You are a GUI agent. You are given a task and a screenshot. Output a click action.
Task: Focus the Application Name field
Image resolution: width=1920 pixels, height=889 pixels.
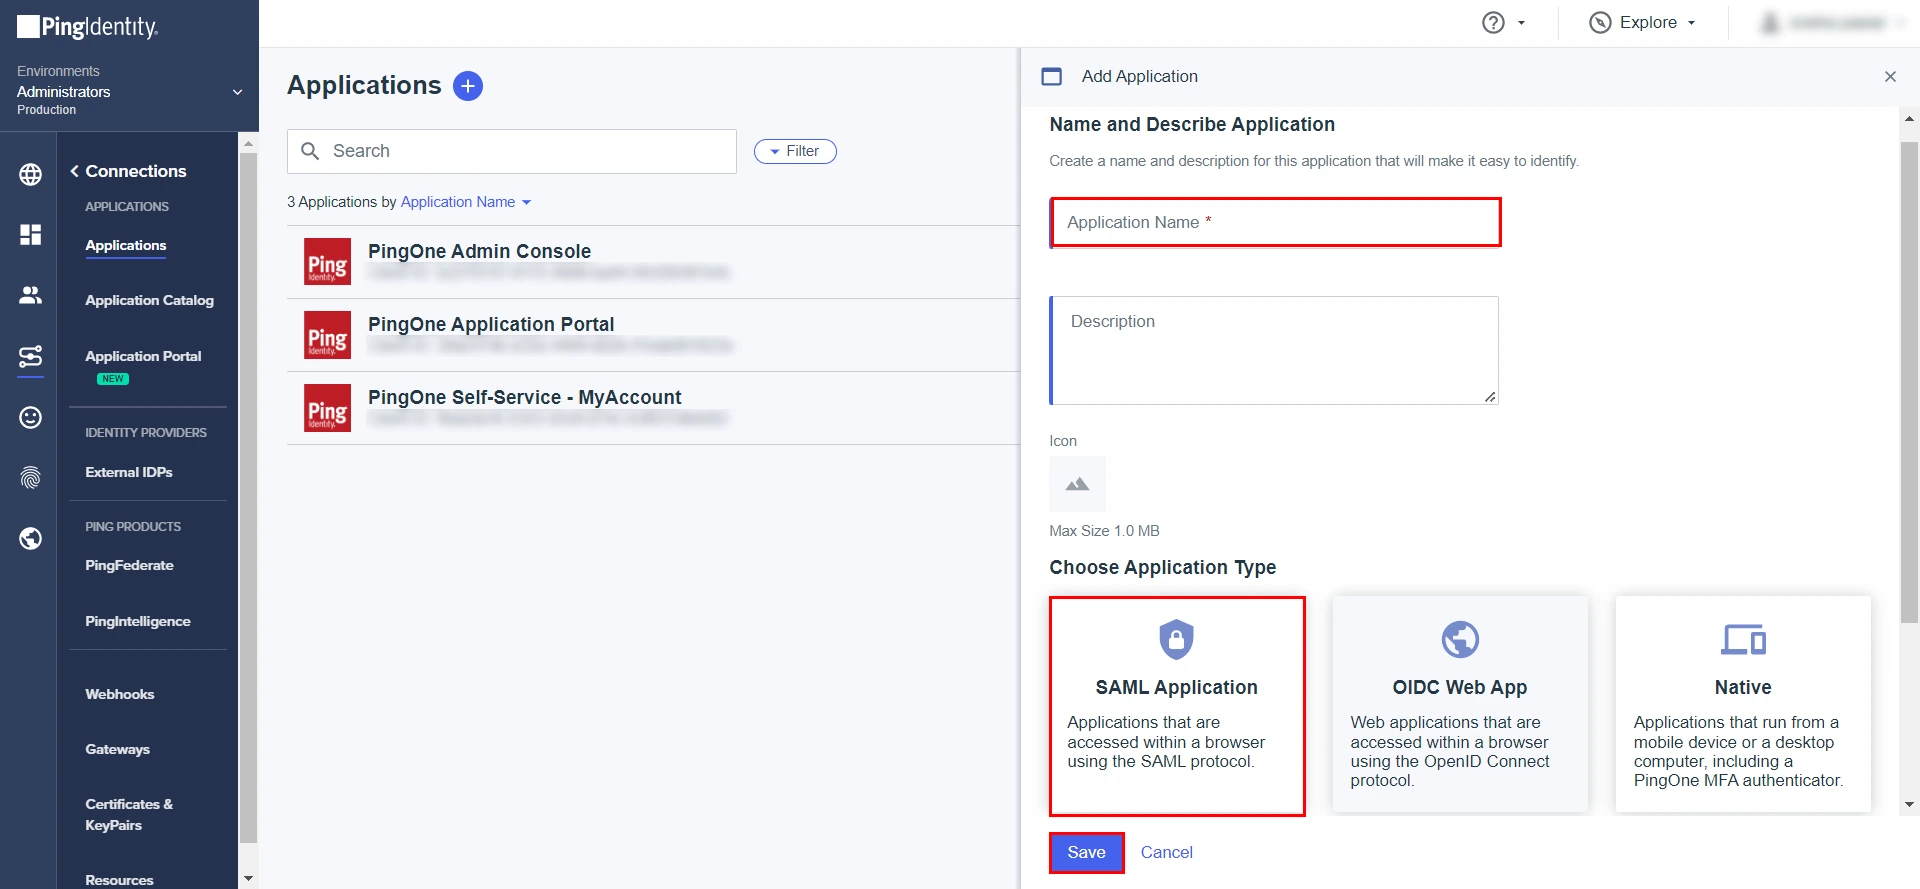click(1276, 222)
